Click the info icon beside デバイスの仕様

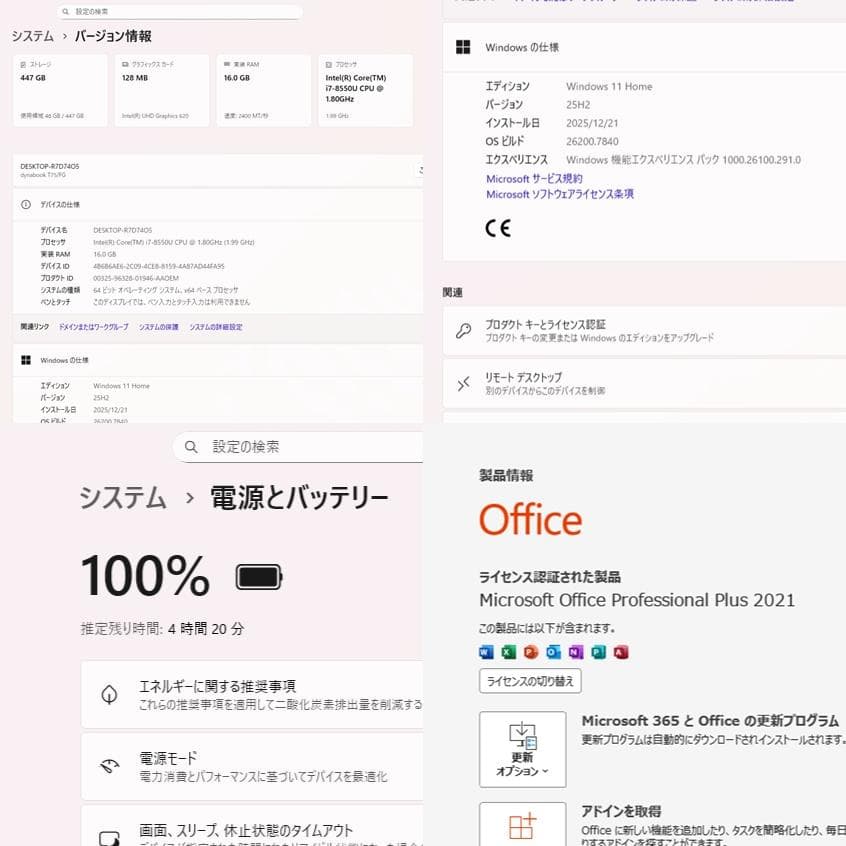tap(25, 204)
